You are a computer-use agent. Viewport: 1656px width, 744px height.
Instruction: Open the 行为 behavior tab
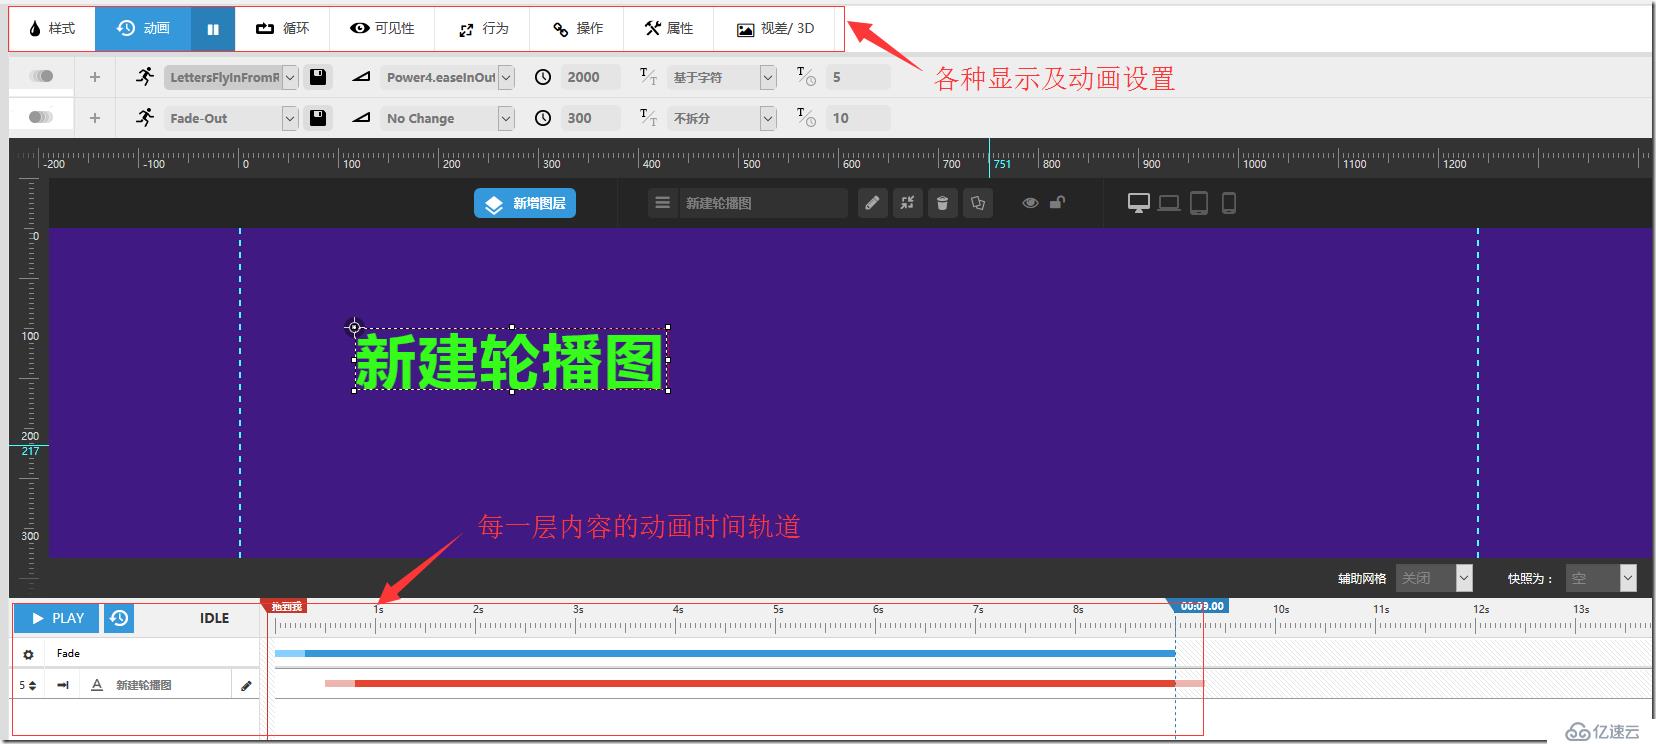pos(483,29)
